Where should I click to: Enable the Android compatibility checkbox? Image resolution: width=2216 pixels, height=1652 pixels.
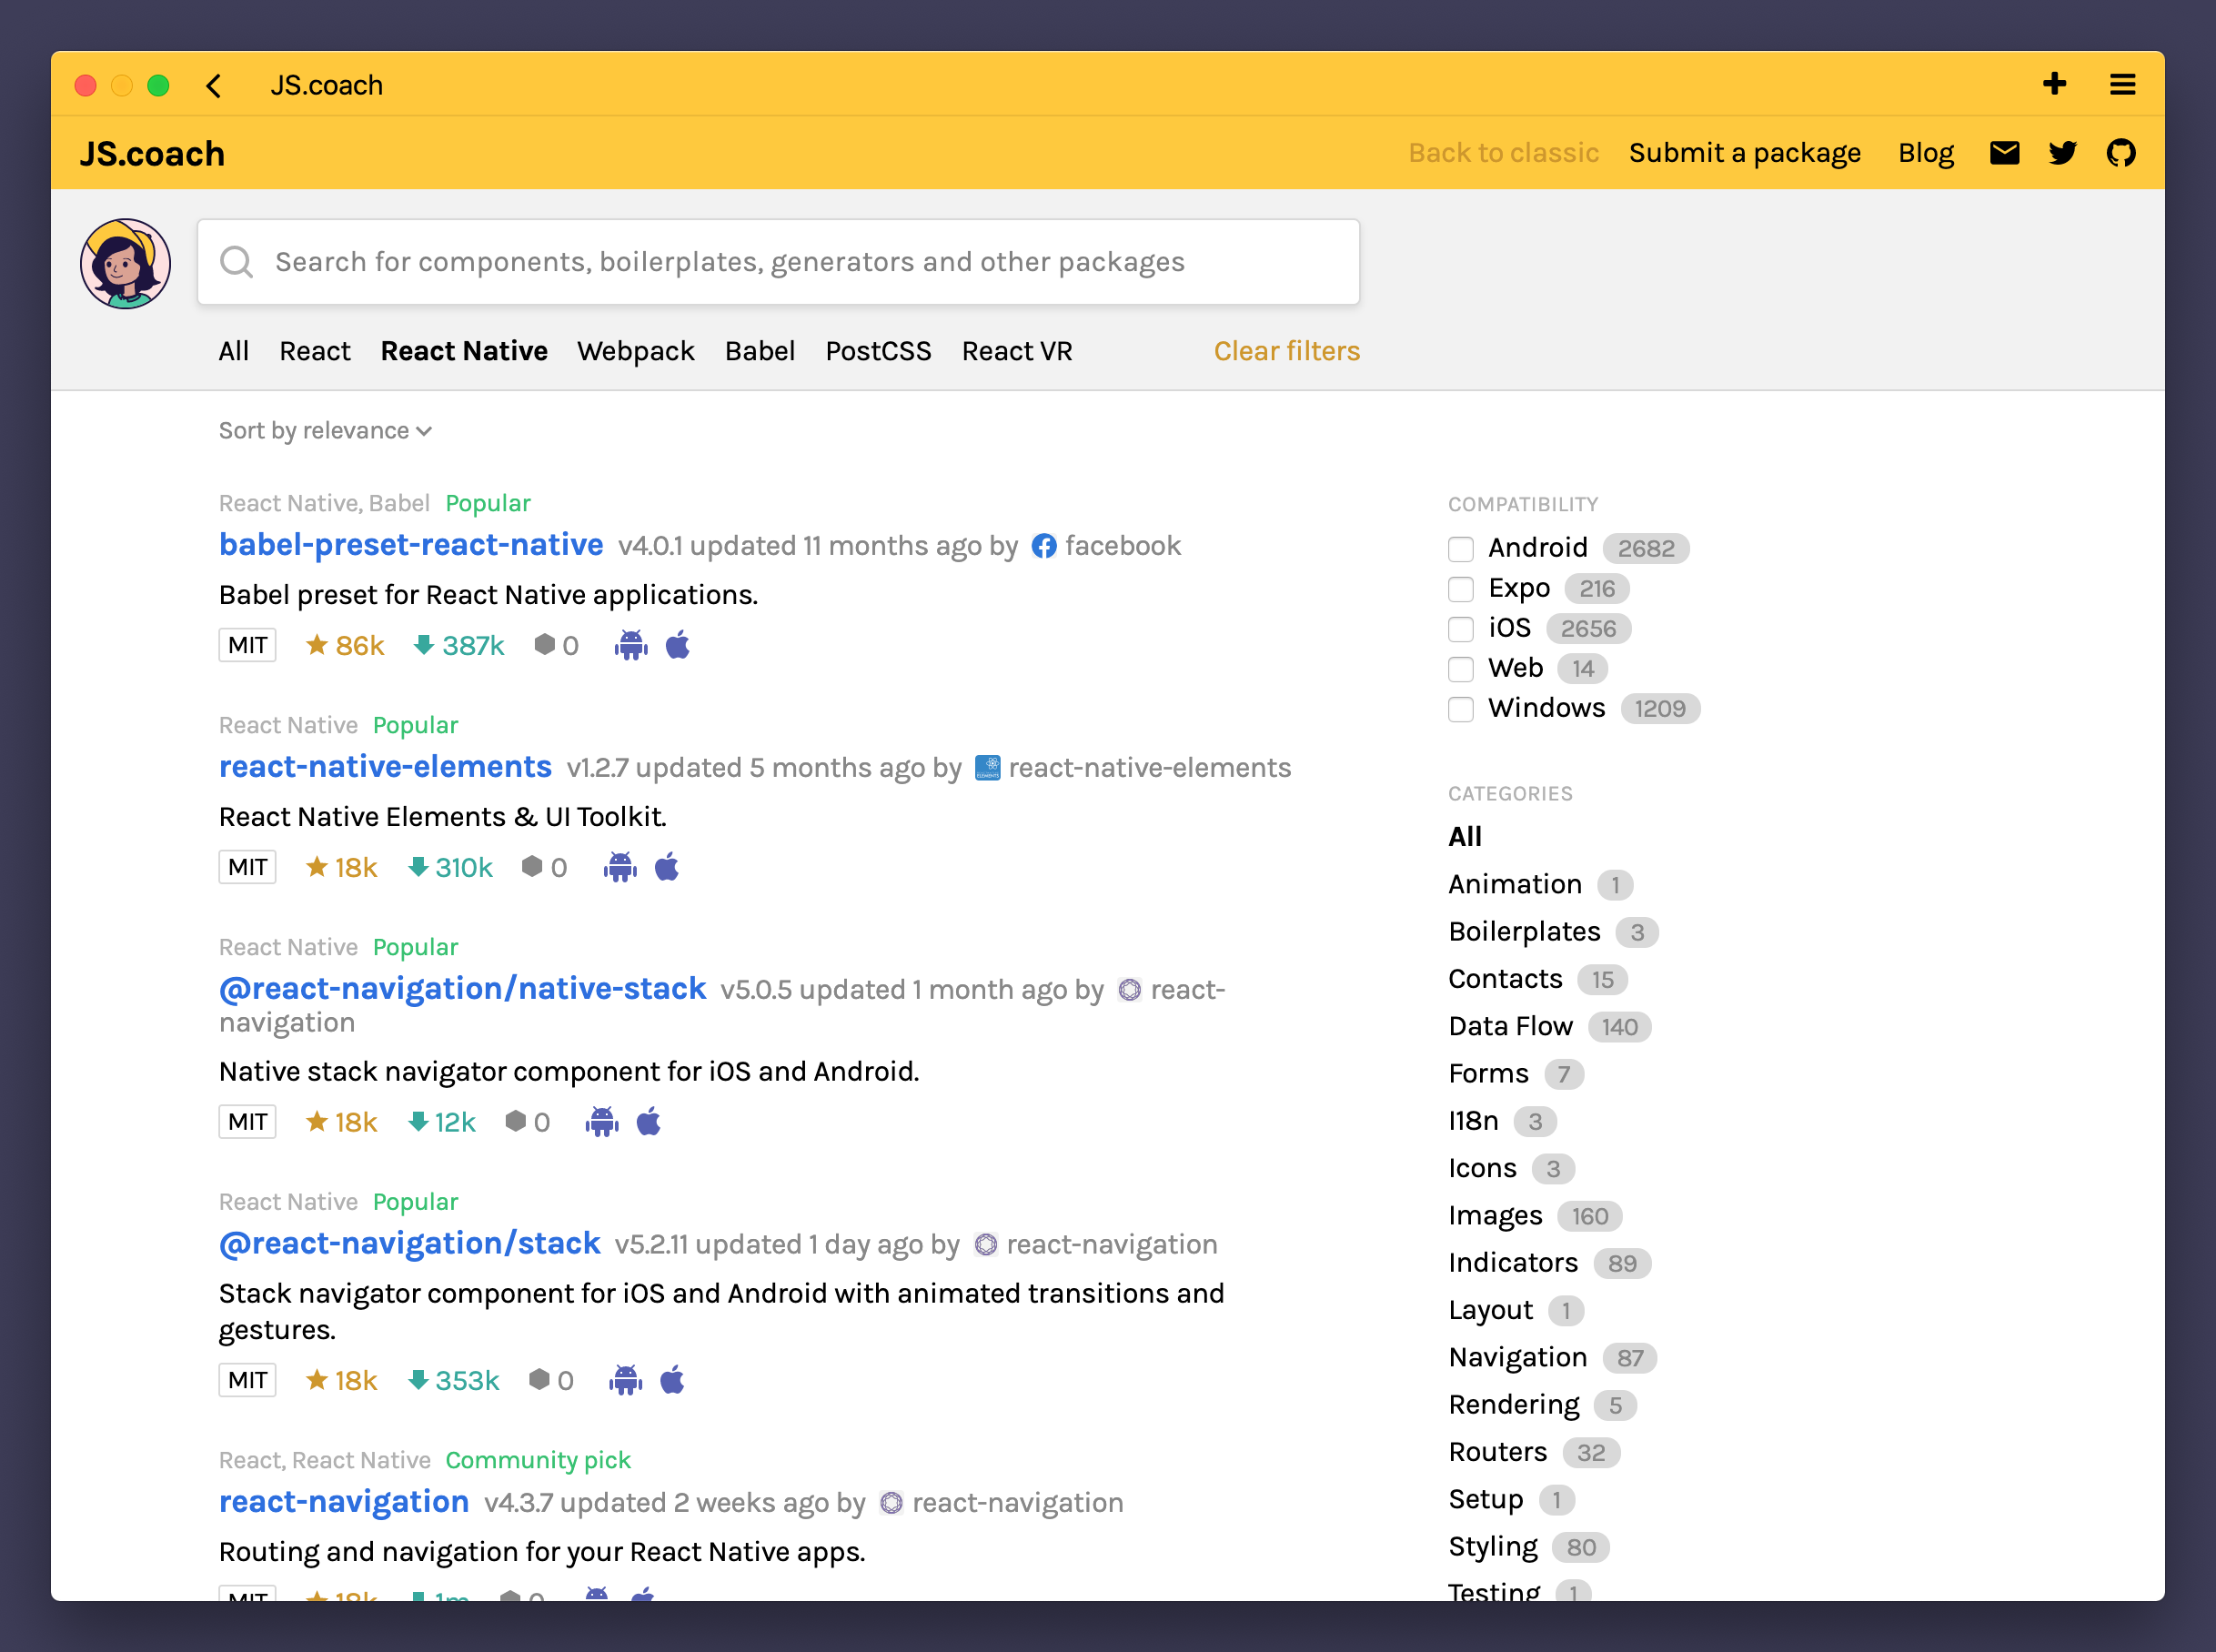coord(1461,549)
